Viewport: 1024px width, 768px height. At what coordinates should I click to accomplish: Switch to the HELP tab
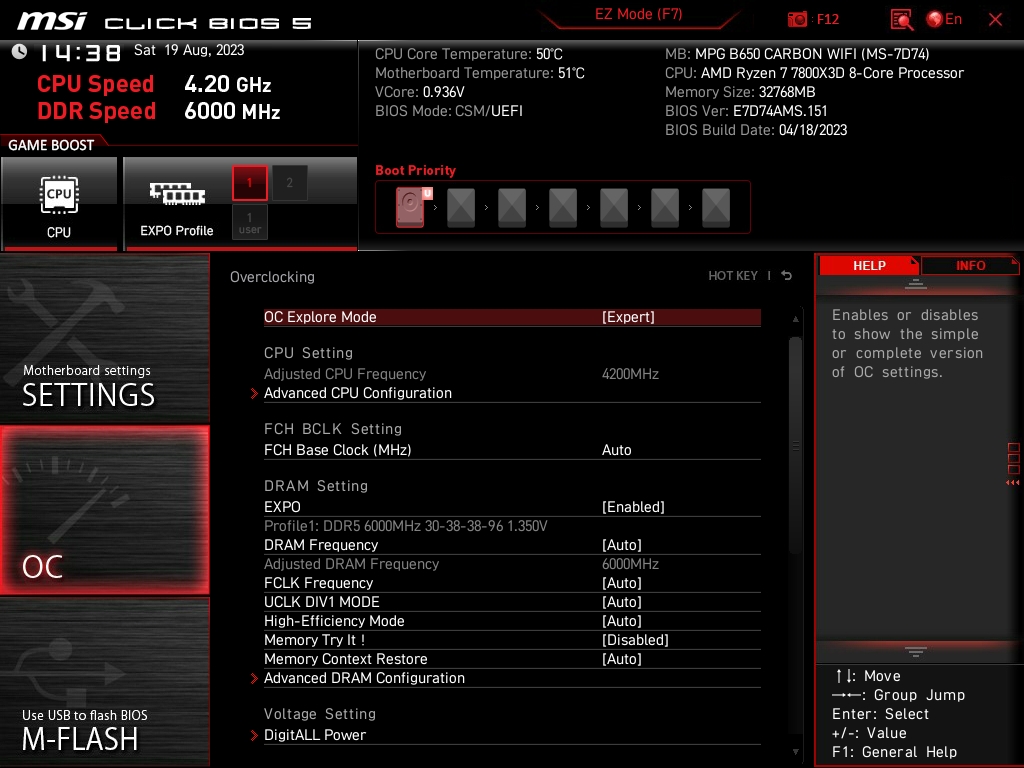click(x=869, y=265)
